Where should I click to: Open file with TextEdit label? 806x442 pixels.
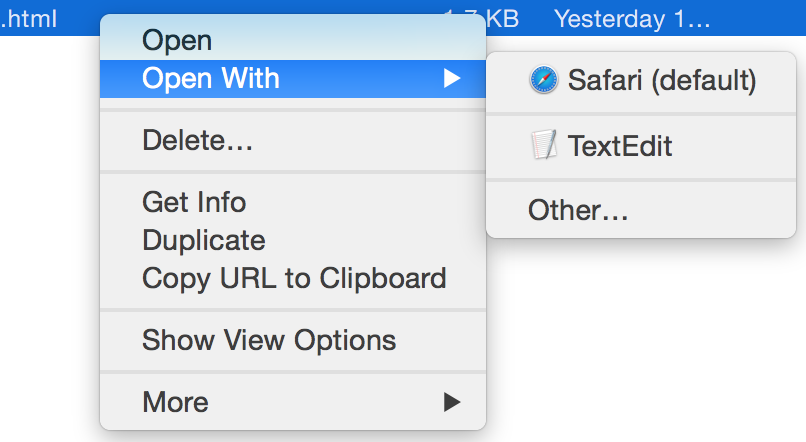point(620,146)
